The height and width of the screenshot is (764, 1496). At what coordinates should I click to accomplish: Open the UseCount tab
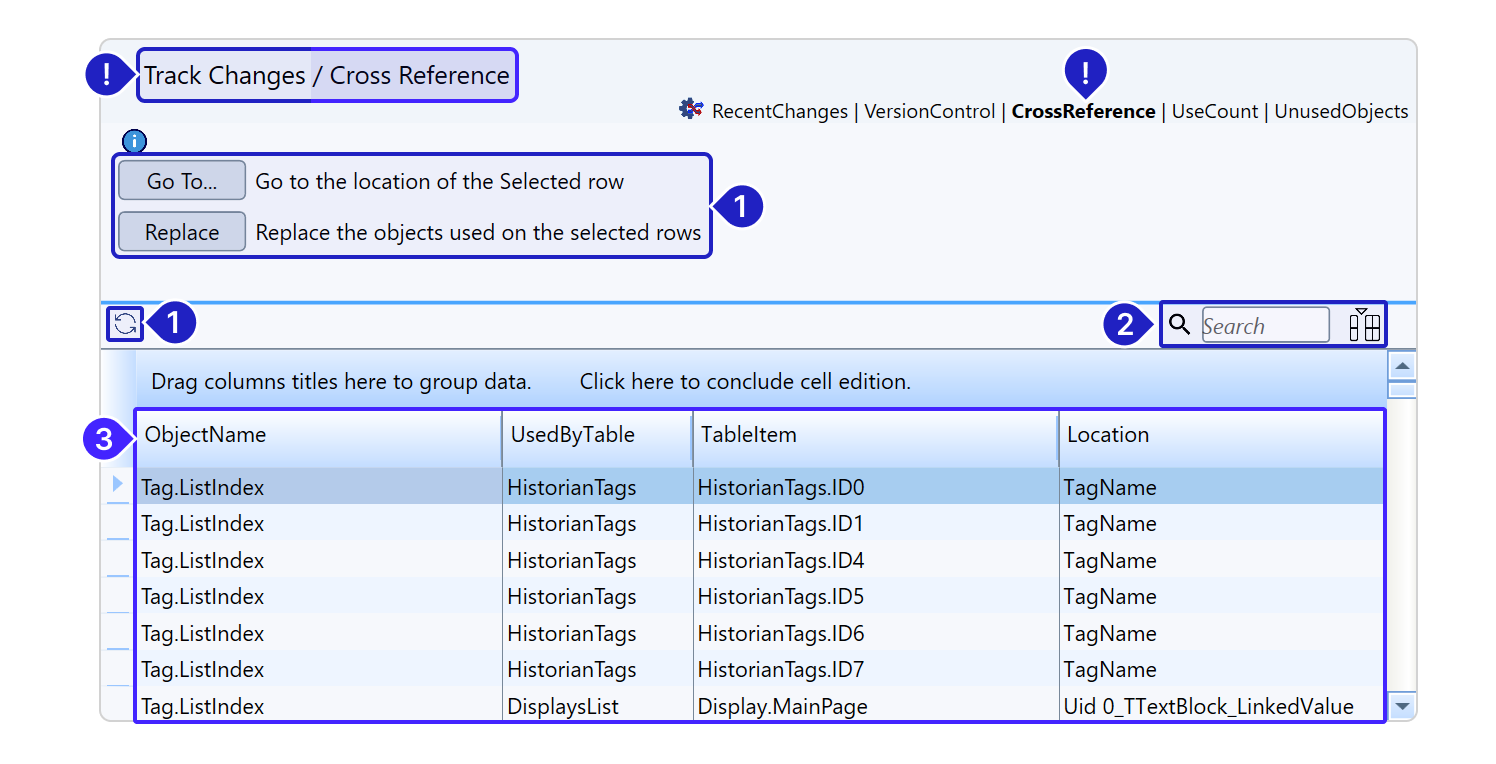1214,112
